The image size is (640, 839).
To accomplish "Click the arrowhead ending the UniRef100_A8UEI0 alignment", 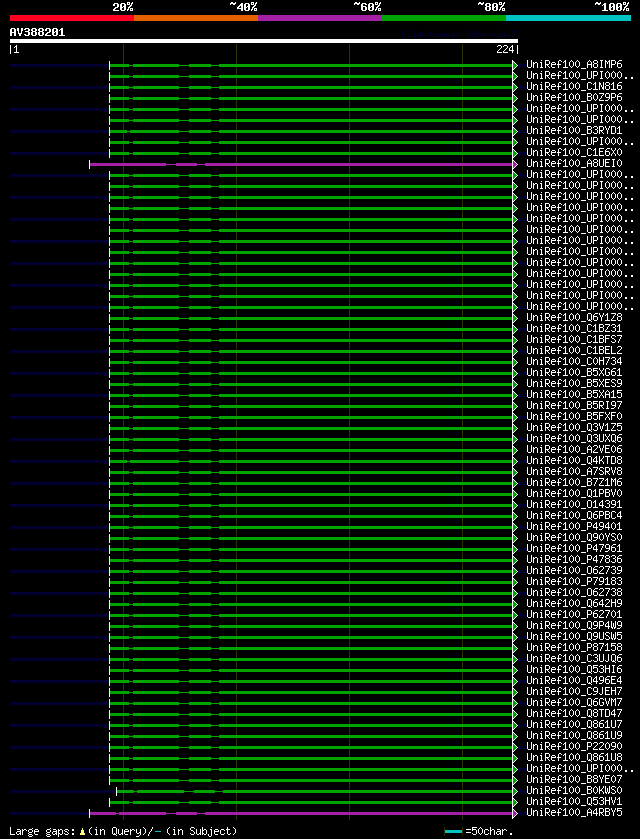I will point(515,164).
